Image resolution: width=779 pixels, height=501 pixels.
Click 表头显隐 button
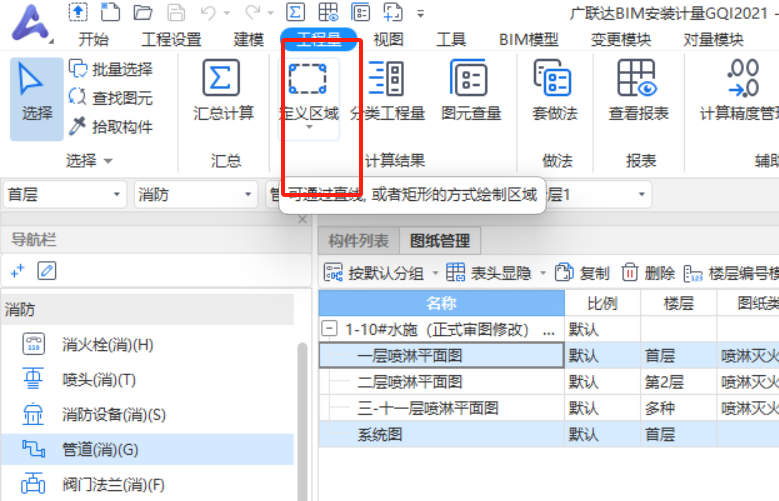click(488, 273)
